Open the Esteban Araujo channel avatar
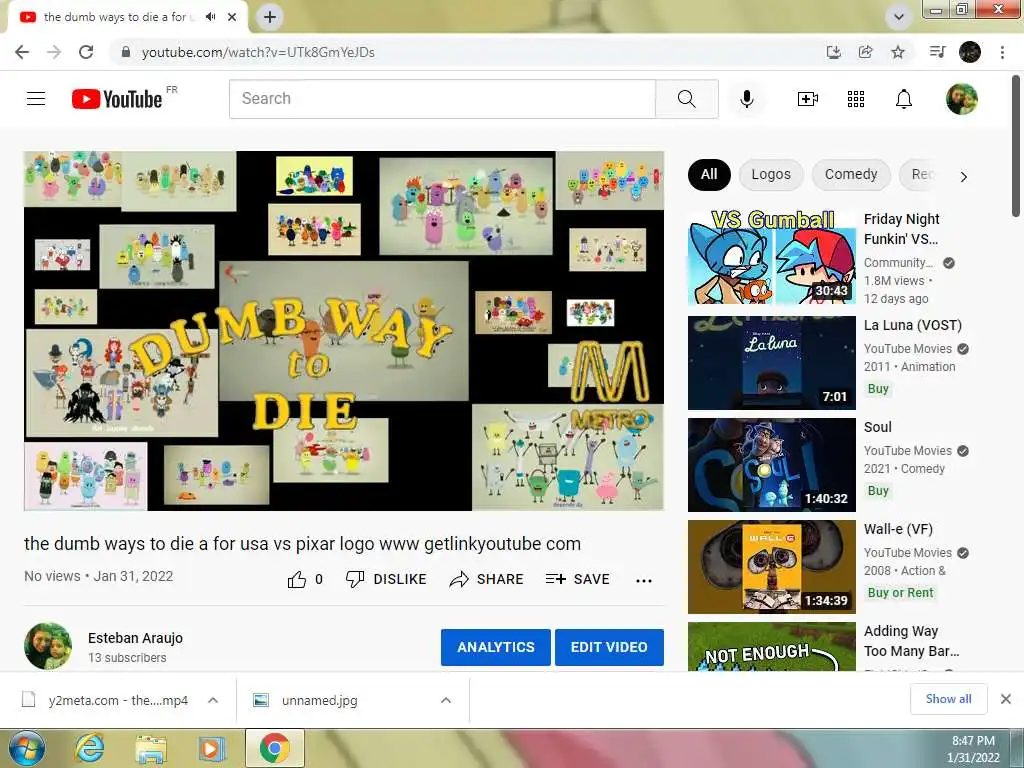1024x768 pixels. click(x=48, y=647)
